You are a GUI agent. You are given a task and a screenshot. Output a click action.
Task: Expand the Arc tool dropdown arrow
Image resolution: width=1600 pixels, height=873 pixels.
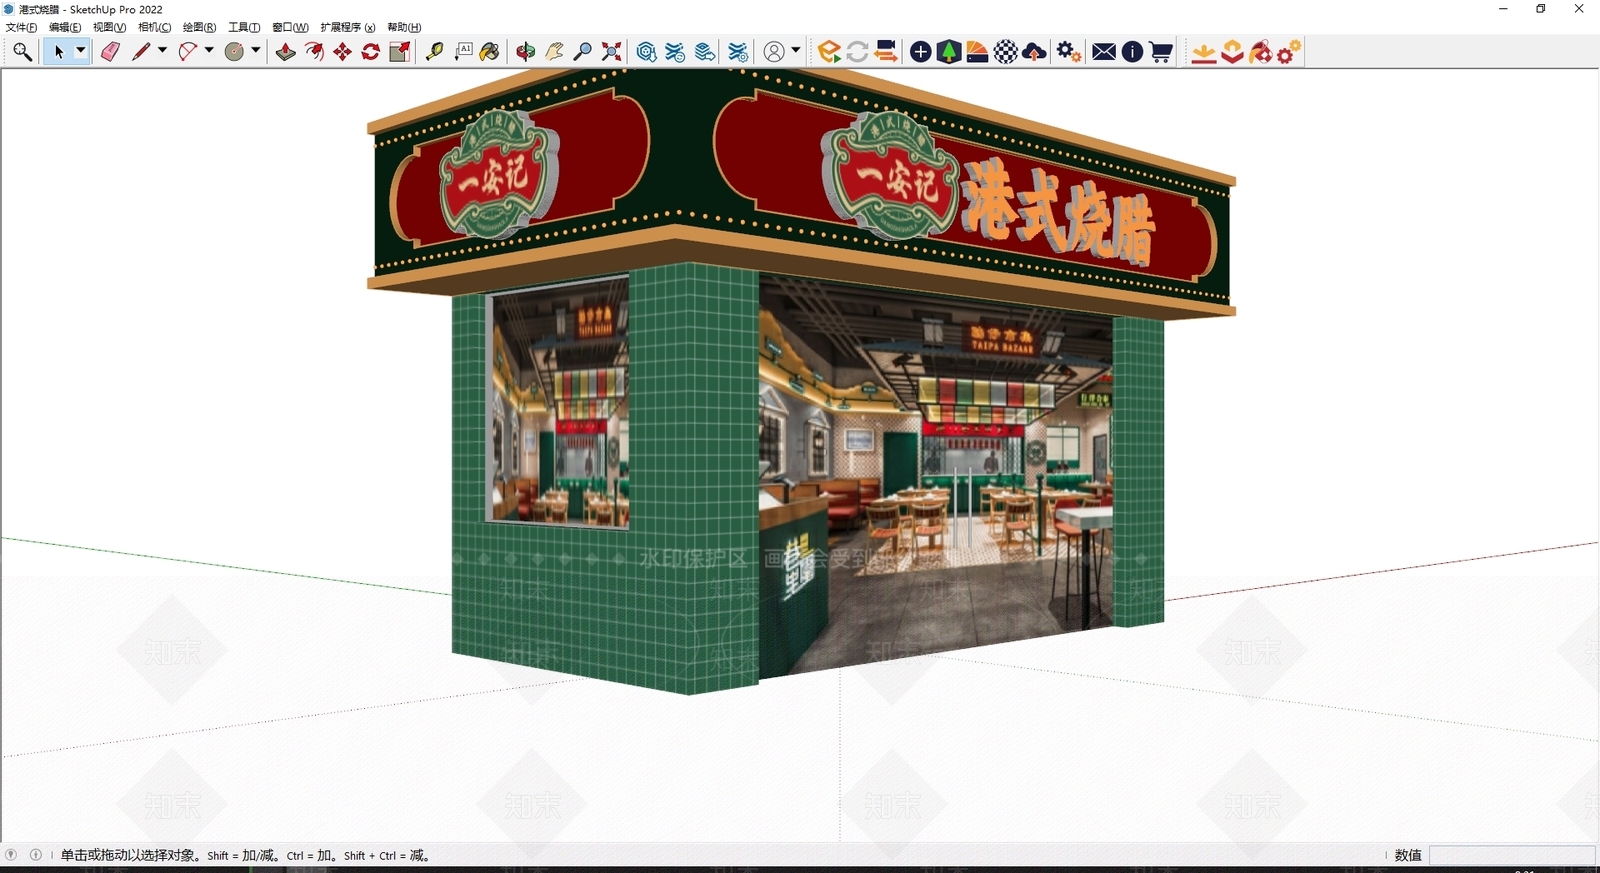[x=209, y=51]
